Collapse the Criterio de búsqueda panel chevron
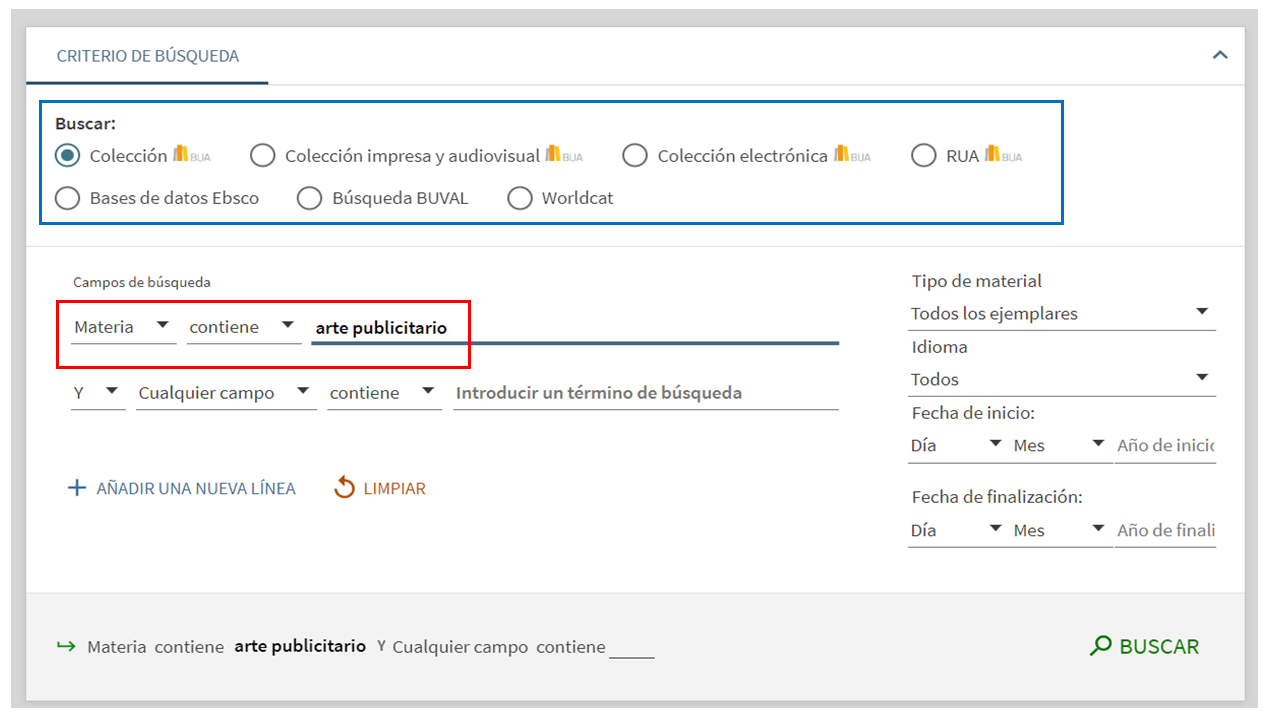Screen dimensions: 1280x720 click(x=1220, y=55)
